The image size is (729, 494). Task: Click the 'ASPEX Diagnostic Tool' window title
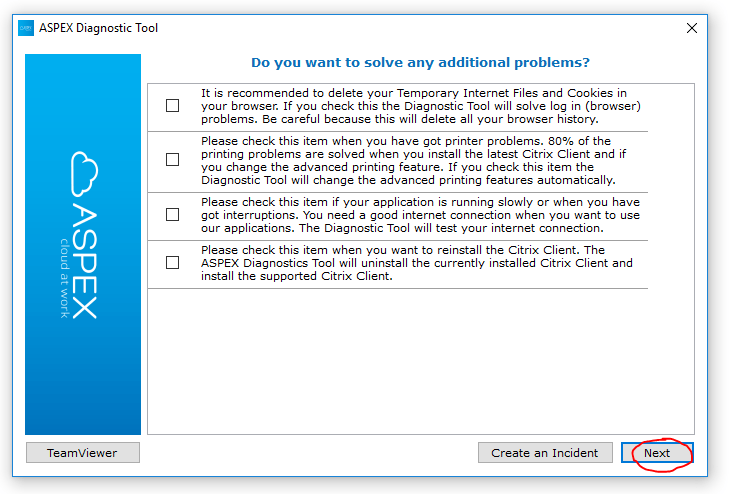point(99,28)
